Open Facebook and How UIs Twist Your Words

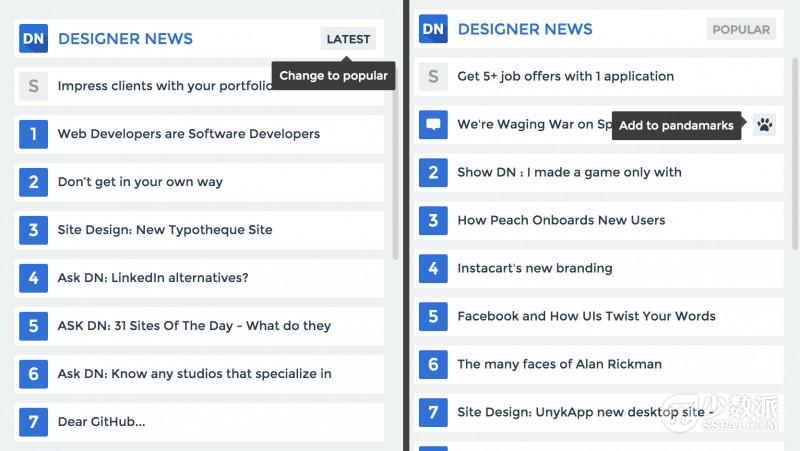[x=586, y=316]
